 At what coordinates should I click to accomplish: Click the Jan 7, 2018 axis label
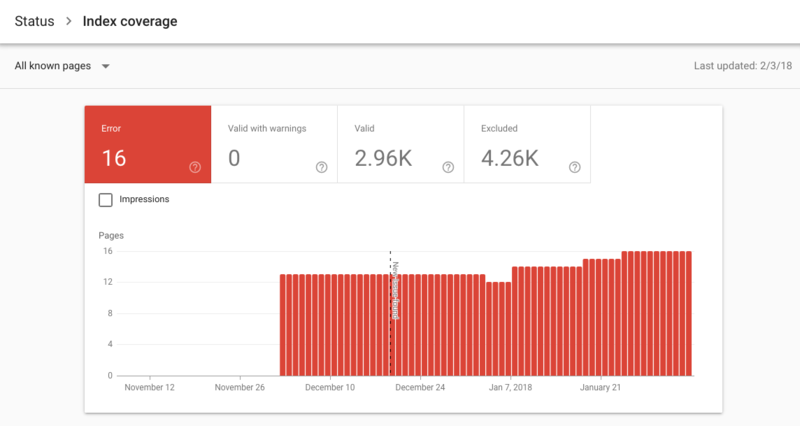(510, 387)
